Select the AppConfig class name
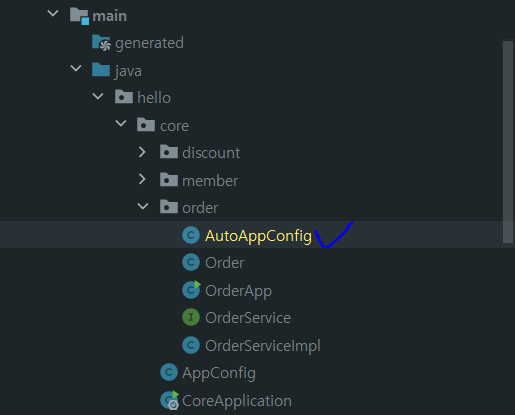Image resolution: width=515 pixels, height=415 pixels. [x=219, y=373]
